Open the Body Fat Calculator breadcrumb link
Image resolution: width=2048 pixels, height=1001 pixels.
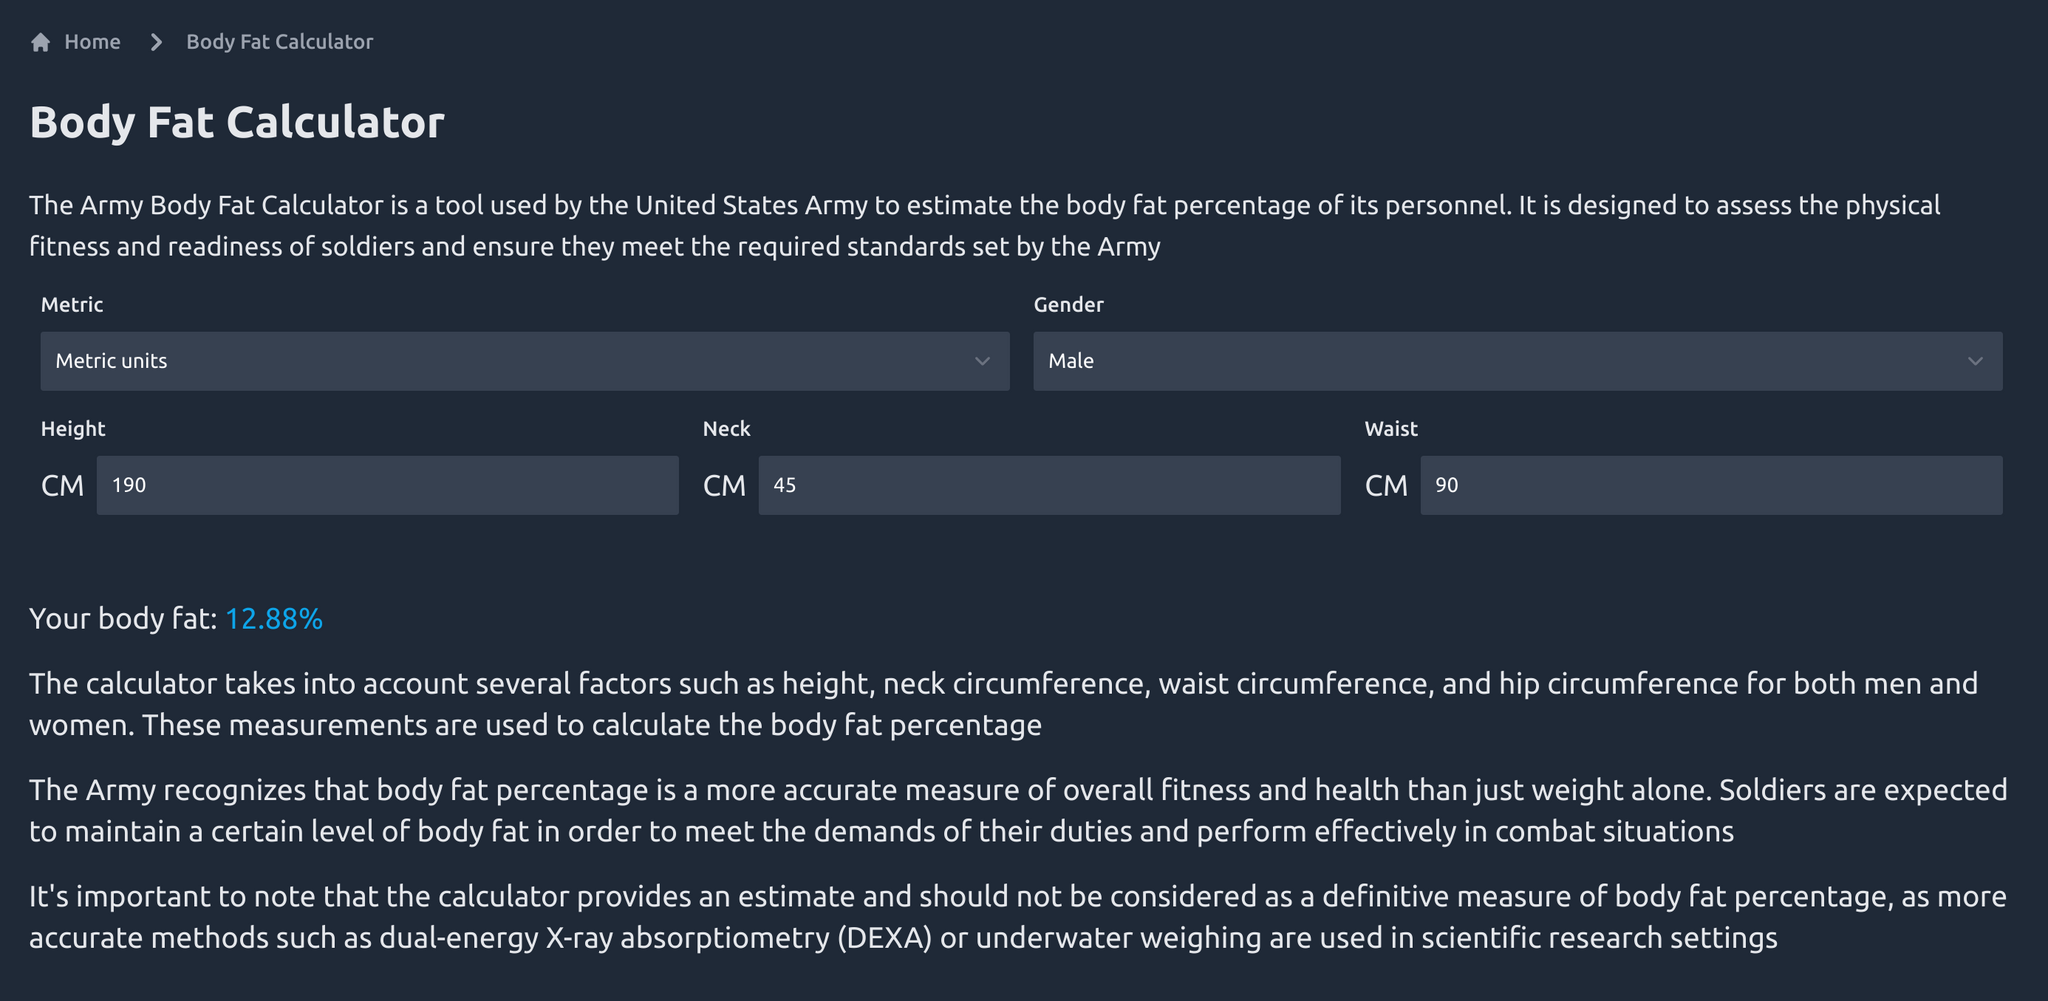279,42
